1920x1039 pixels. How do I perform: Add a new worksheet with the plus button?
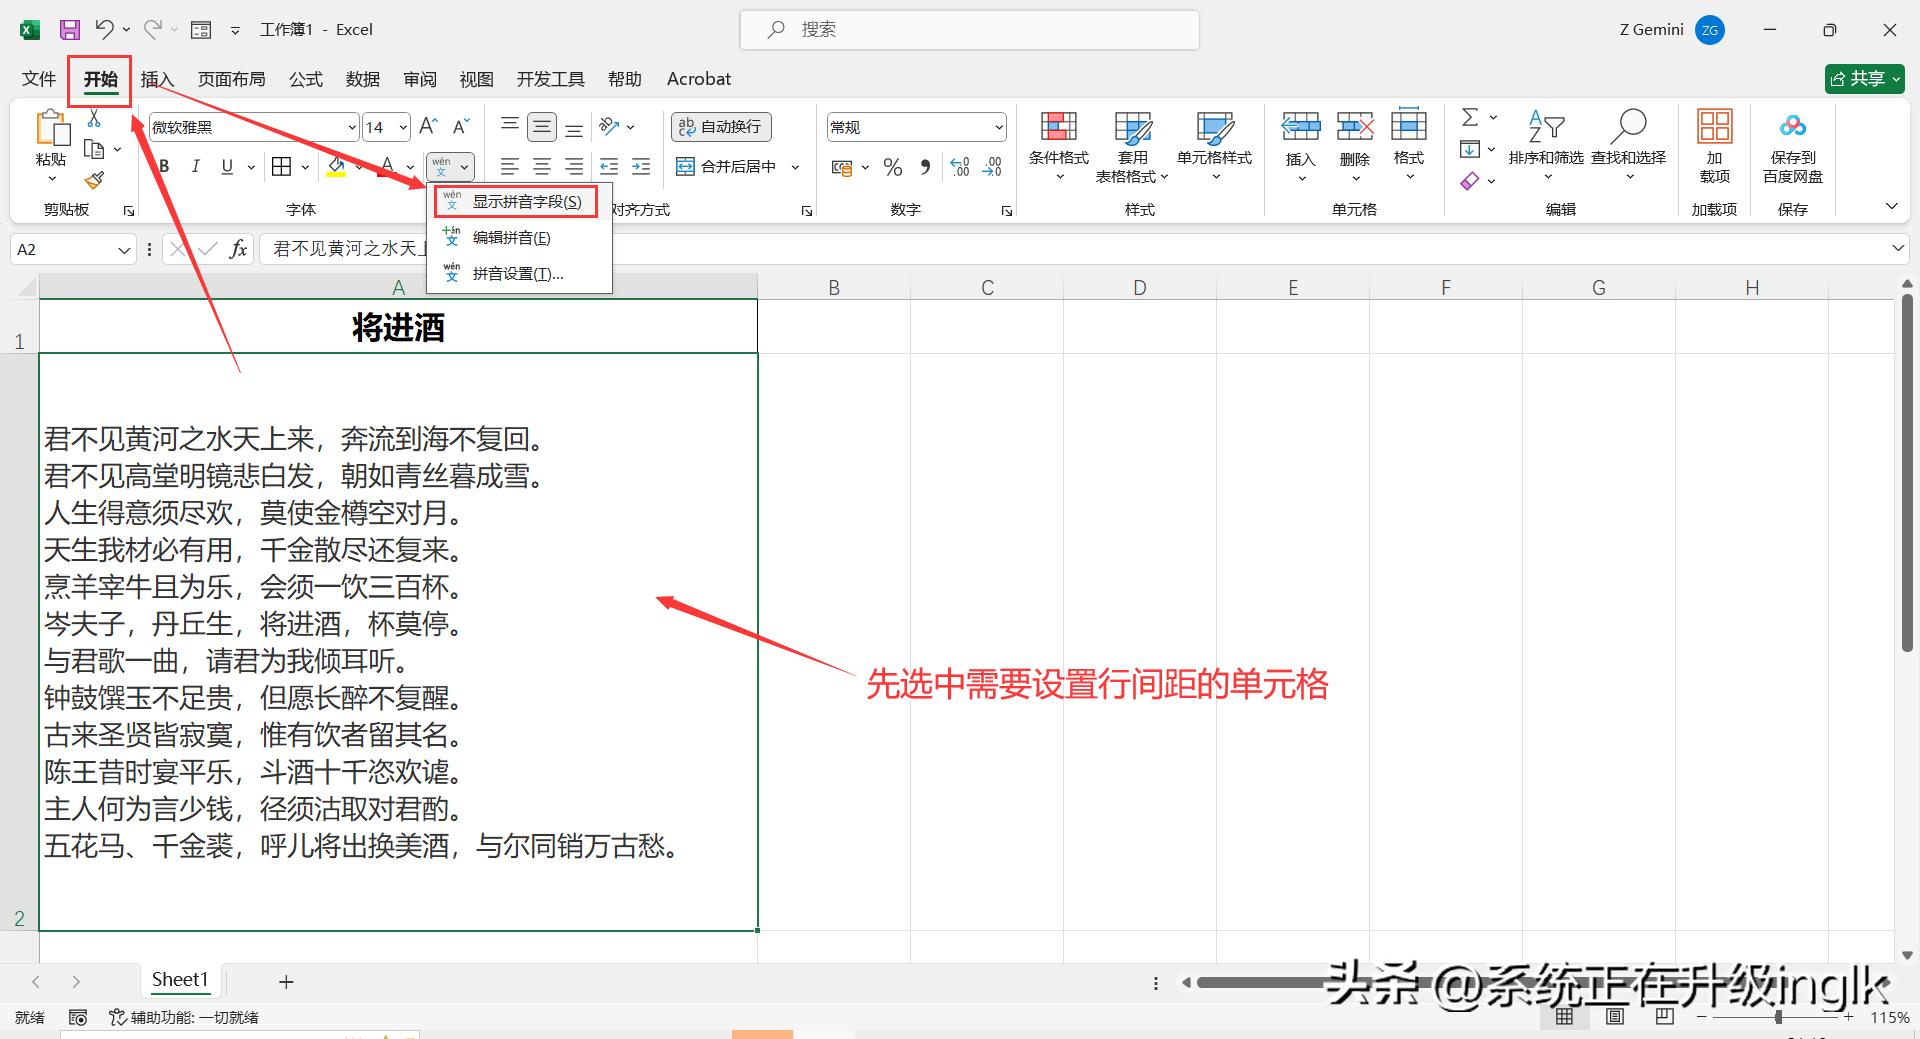pos(286,981)
